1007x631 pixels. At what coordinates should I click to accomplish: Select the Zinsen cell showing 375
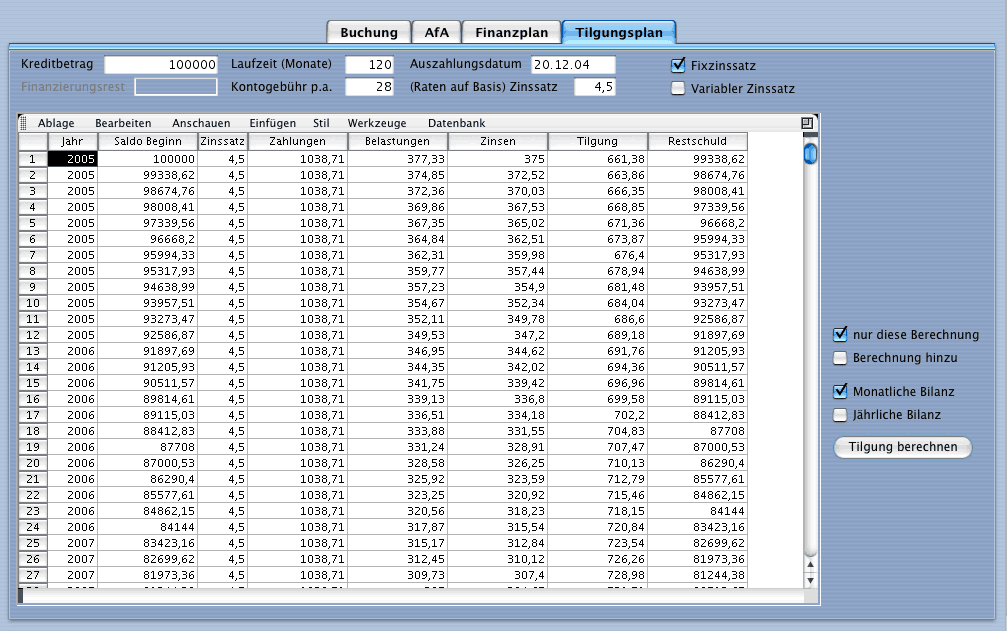[498, 159]
